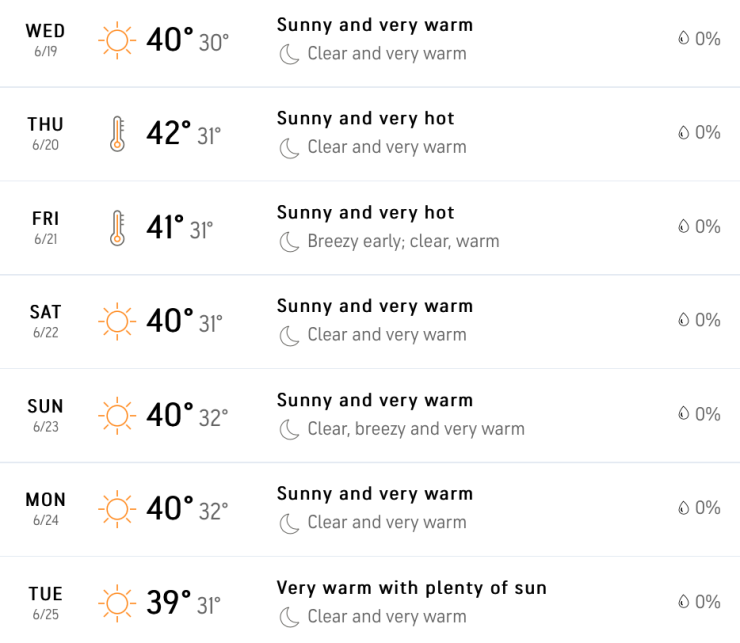
Task: Click 'Very warm with plenty of sun'
Action: pyautogui.click(x=411, y=588)
